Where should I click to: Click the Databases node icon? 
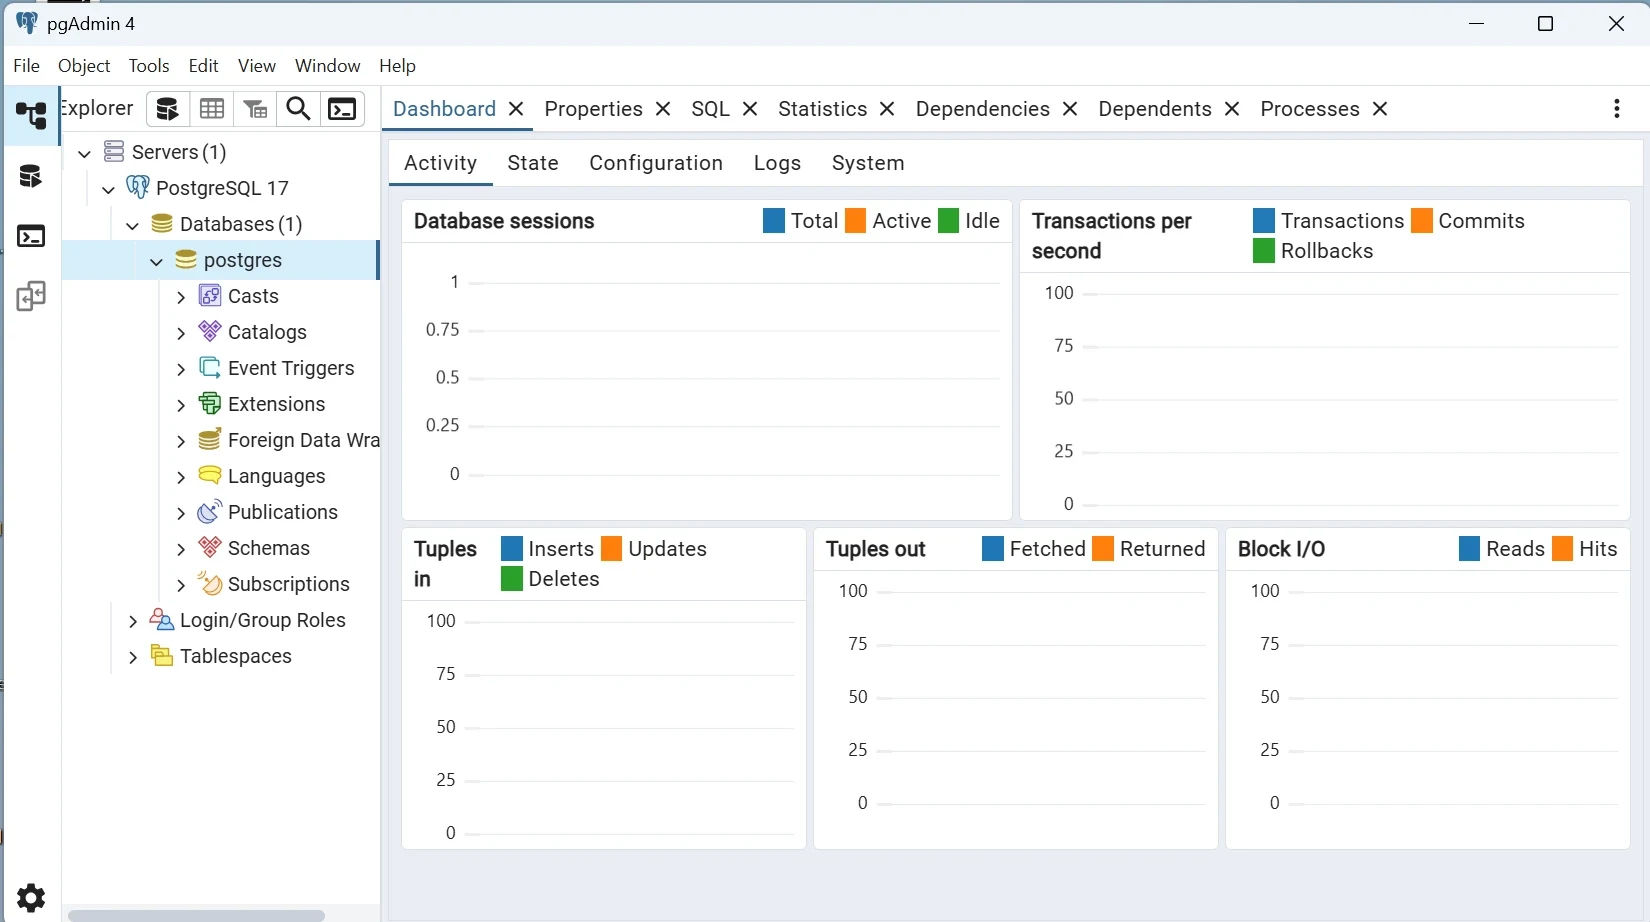click(x=162, y=224)
